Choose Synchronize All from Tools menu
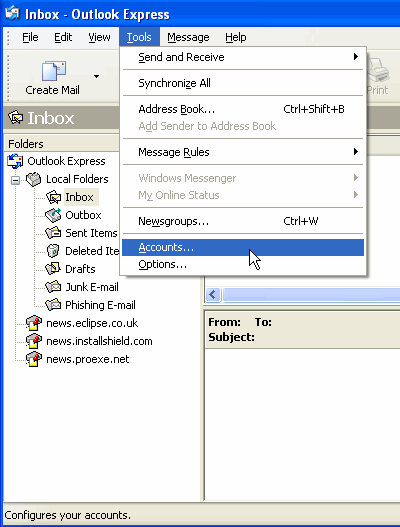Viewport: 400px width, 527px height. pyautogui.click(x=243, y=83)
